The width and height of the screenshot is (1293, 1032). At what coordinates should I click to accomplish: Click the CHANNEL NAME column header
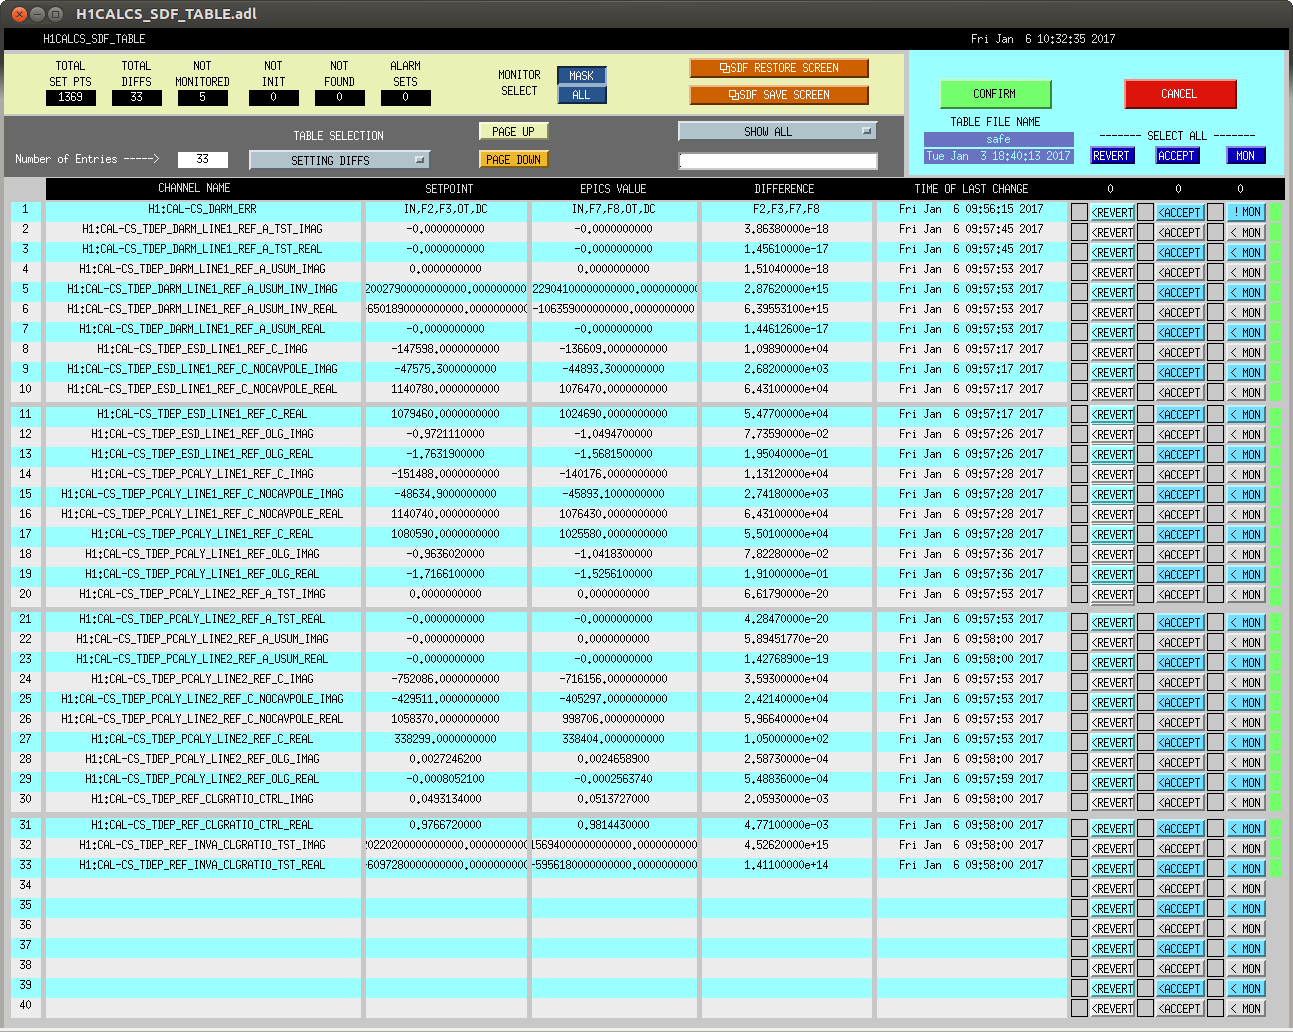[195, 188]
